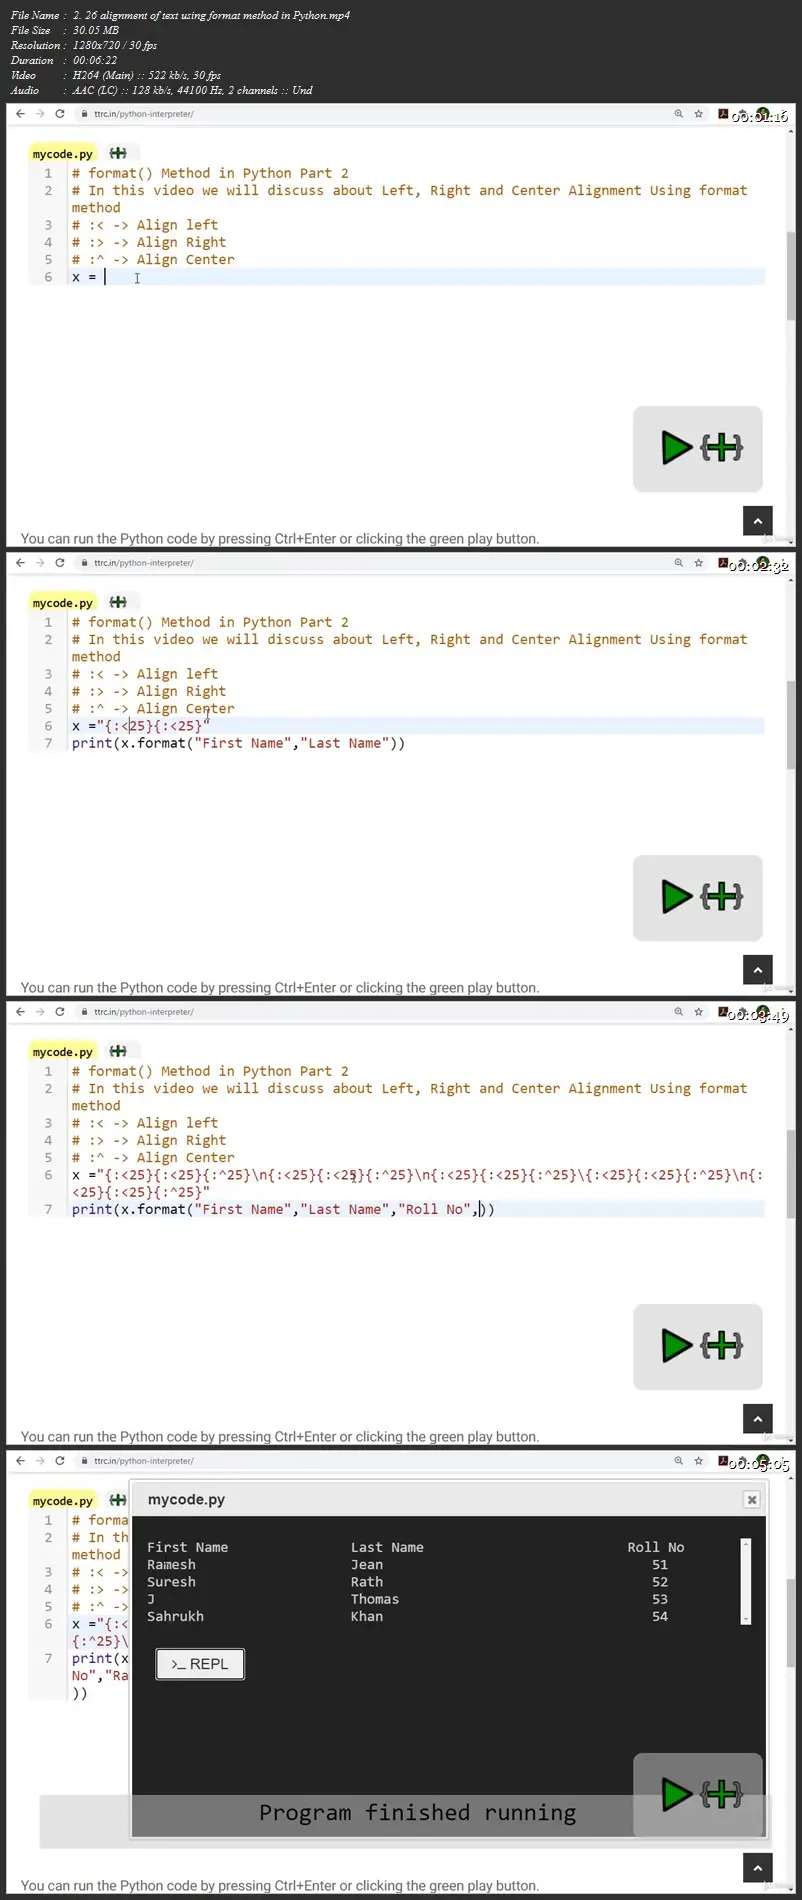This screenshot has height=1900, width=802.
Task: Click the 'Roll No' header in the output
Action: 656,1547
